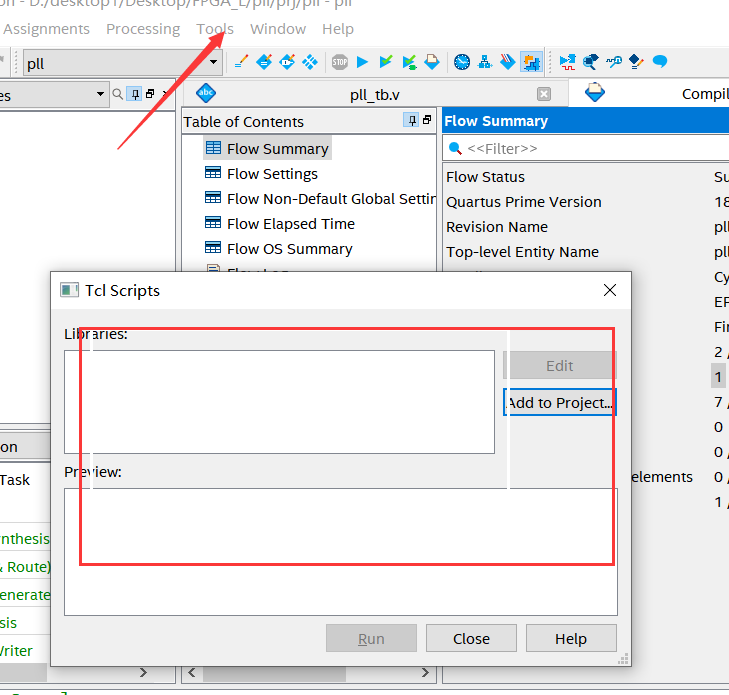Select Flow Non-Default Global Settings entry

(x=320, y=199)
